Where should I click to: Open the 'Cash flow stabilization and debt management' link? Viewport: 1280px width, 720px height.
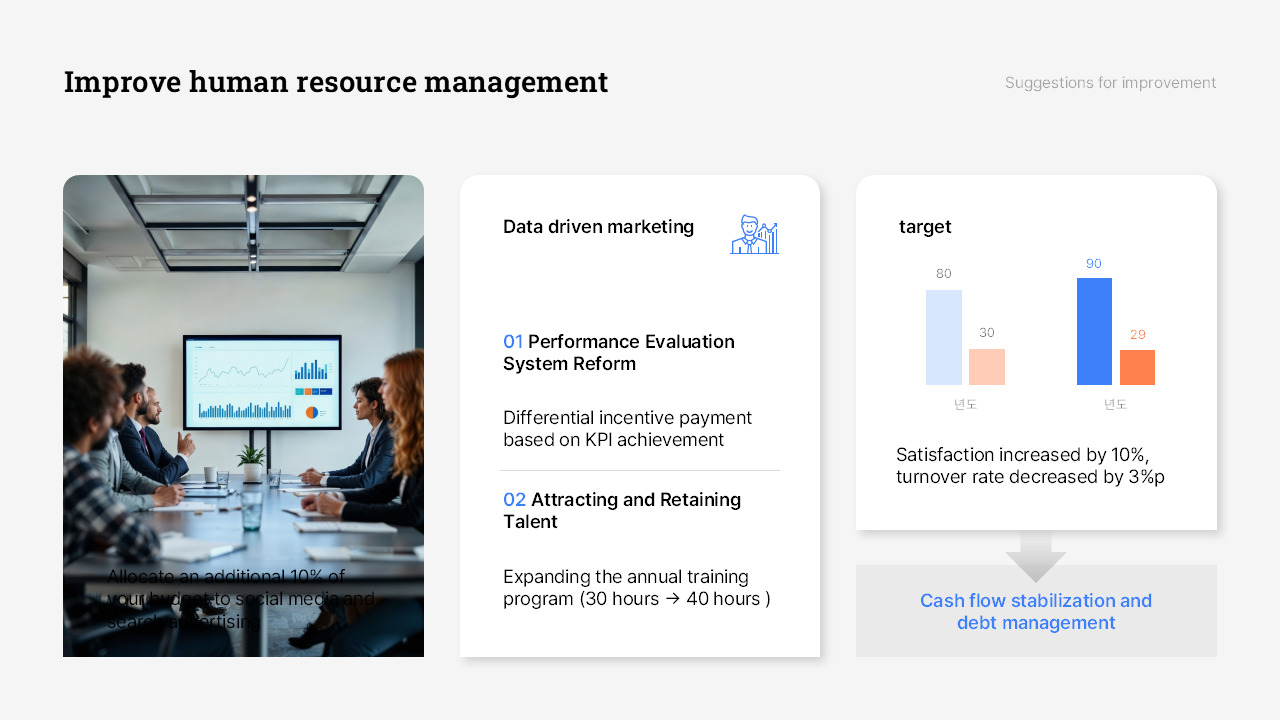click(1035, 611)
